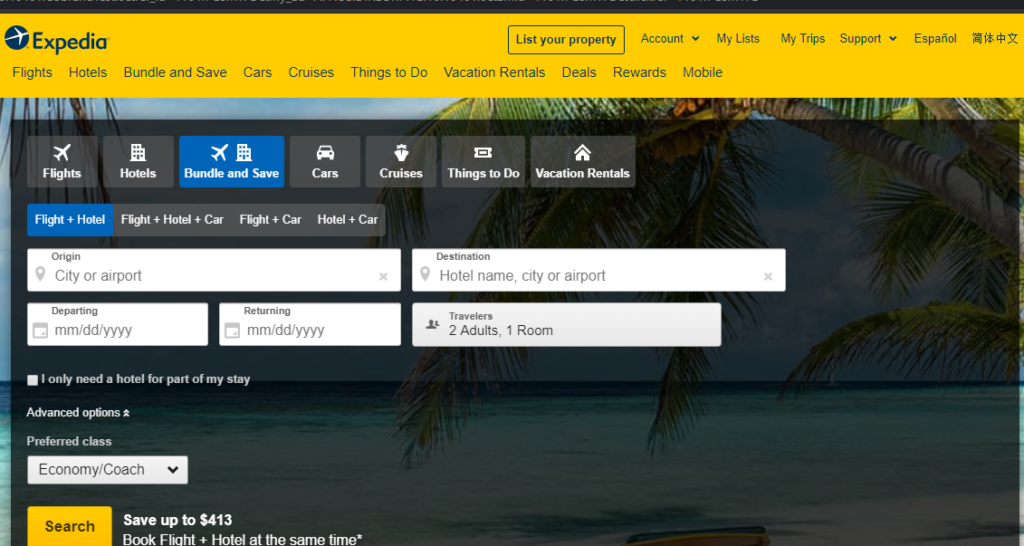This screenshot has width=1024, height=546.
Task: Open My Lists link
Action: tap(738, 39)
